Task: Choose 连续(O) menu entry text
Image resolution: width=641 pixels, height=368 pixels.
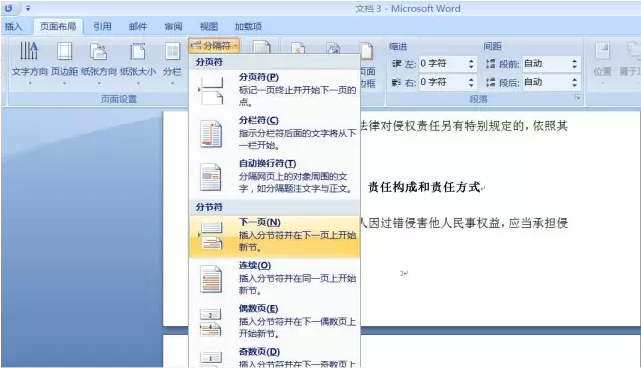Action: click(255, 265)
